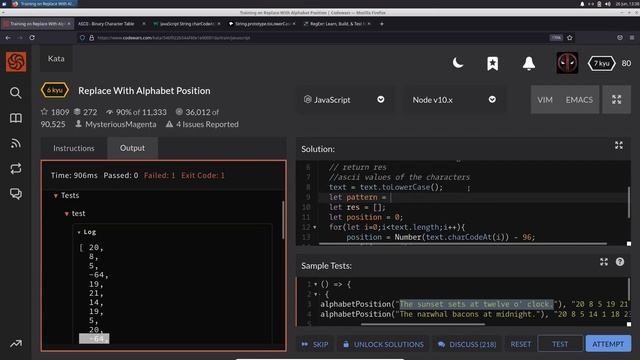Click the Solution editor horizontal scrollbar
Screen dimensions: 640x360
462,244
